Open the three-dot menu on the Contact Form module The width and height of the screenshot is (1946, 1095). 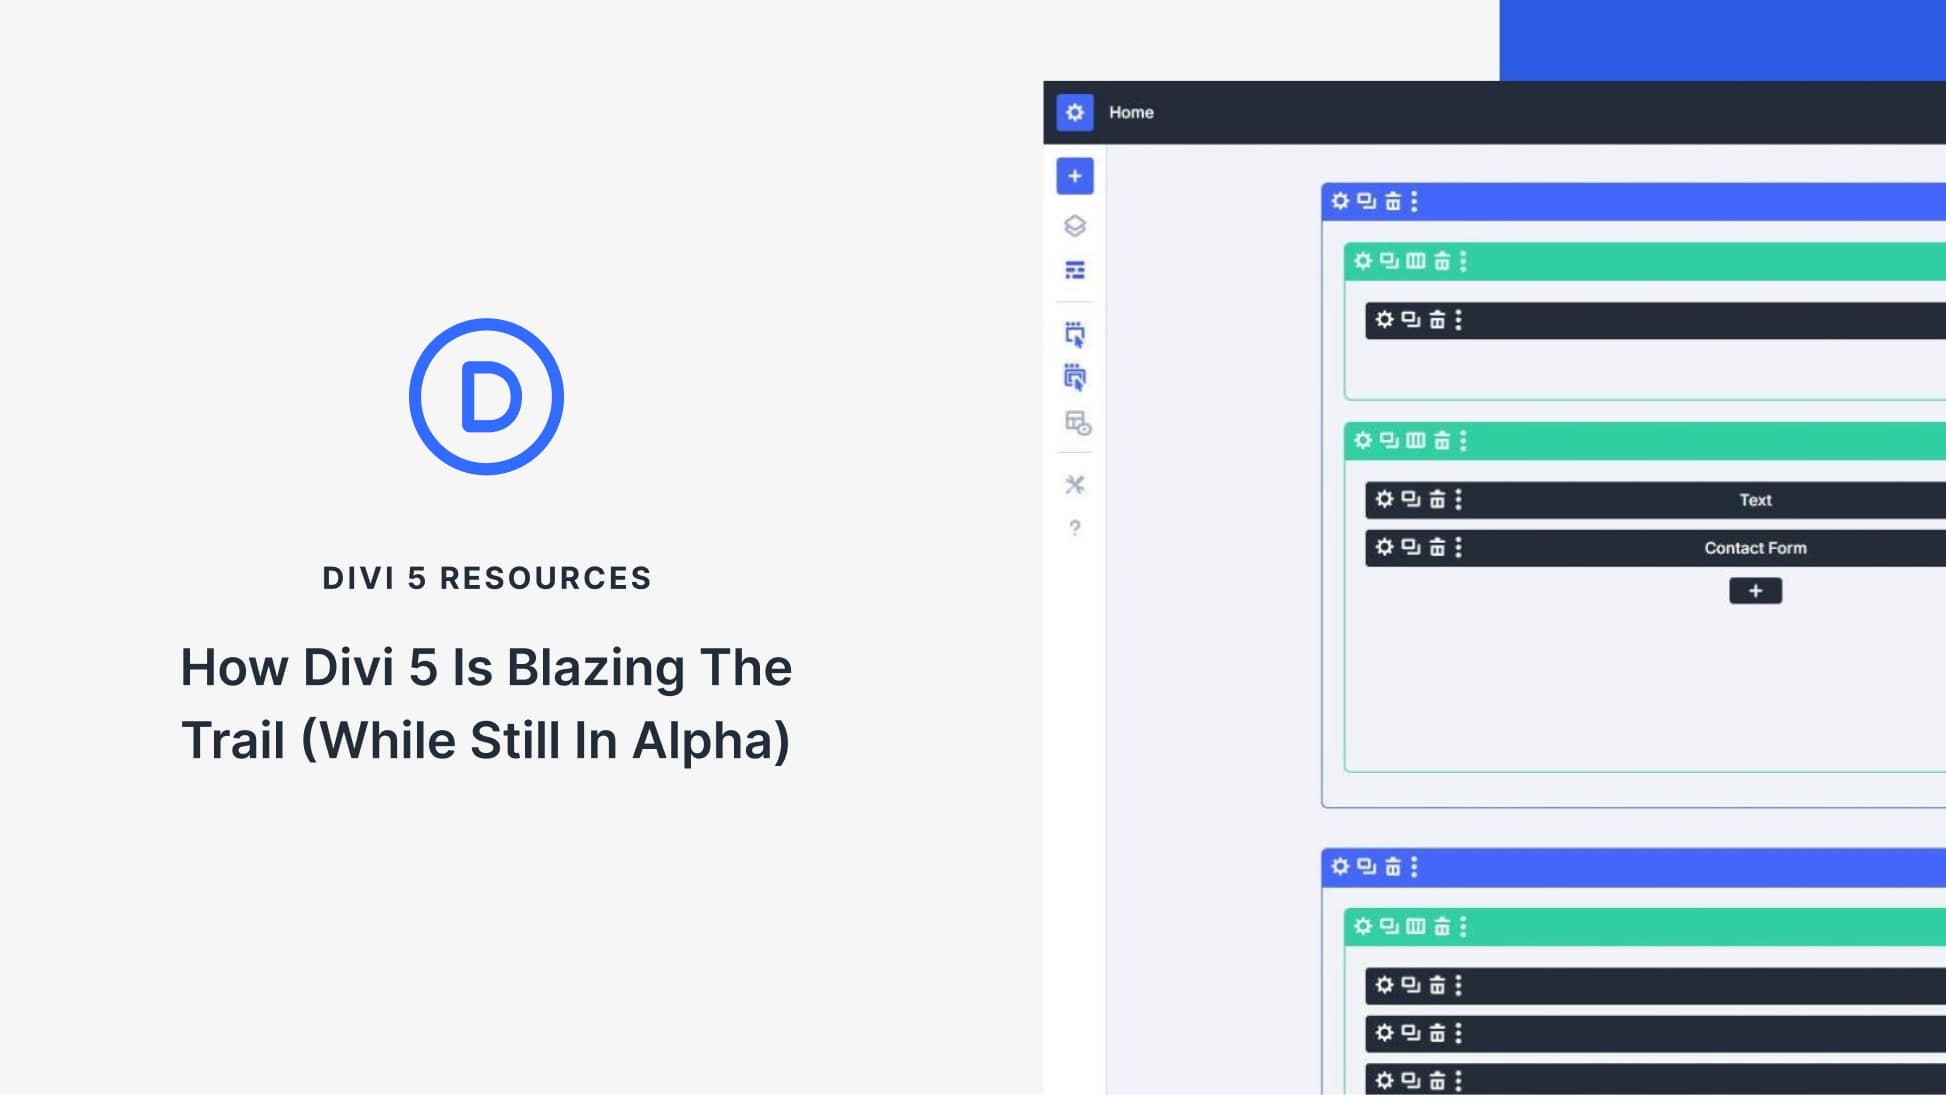pyautogui.click(x=1457, y=547)
